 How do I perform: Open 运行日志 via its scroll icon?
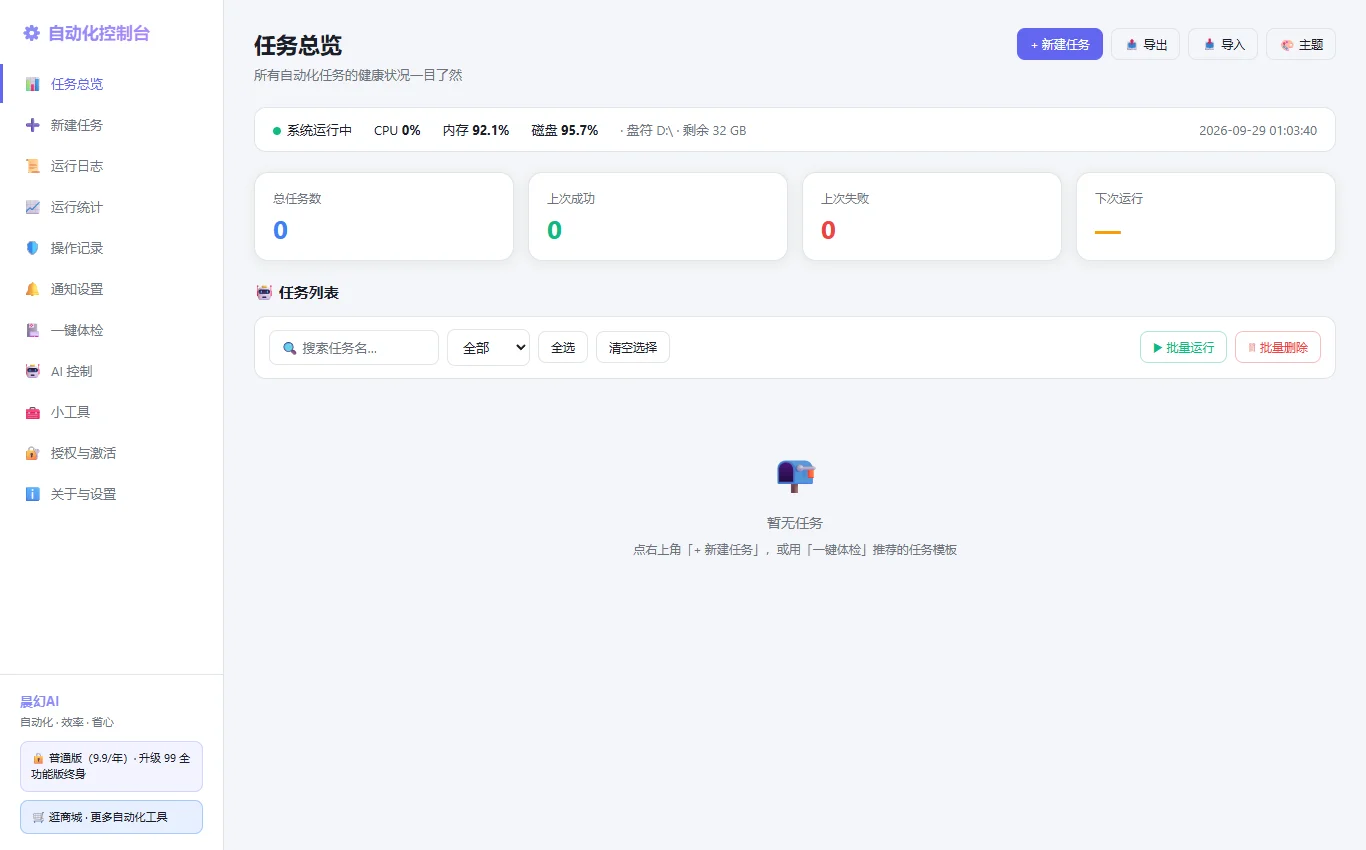point(33,166)
